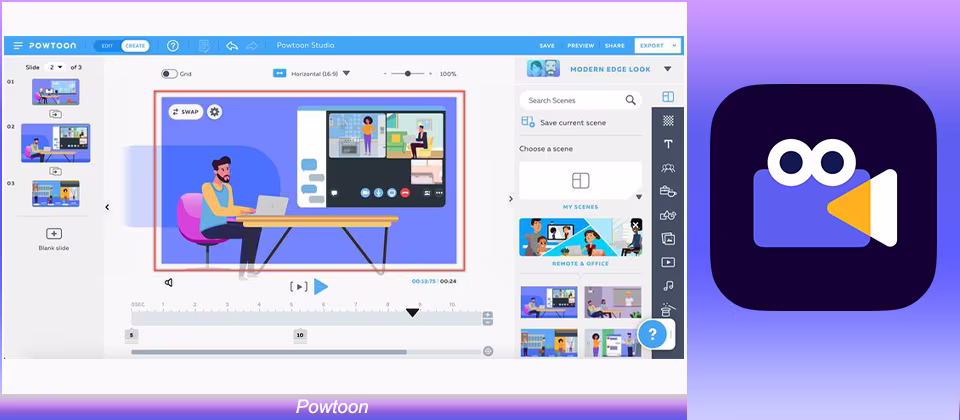Click SAVE in the top bar
960x420 pixels.
tap(547, 46)
